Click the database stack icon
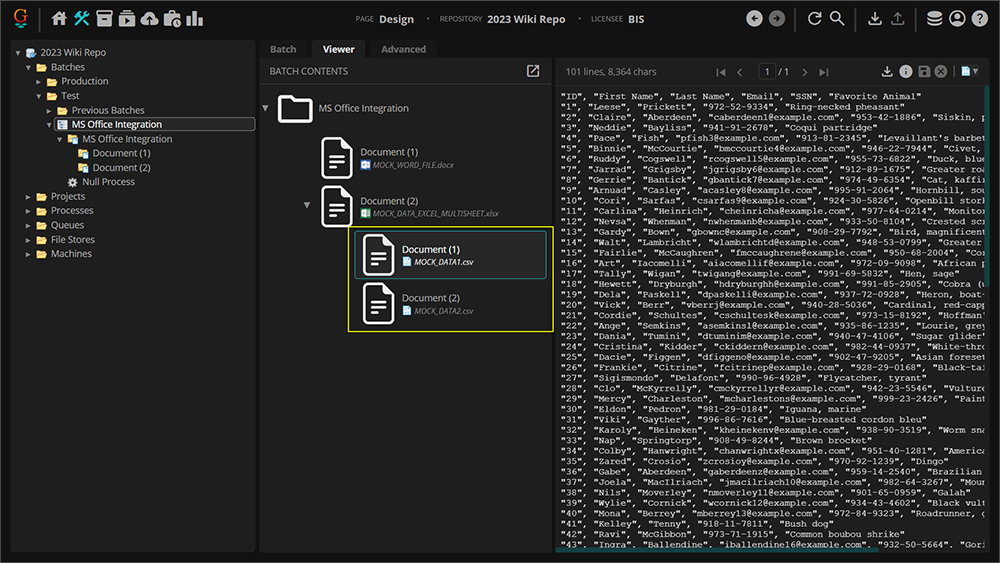 (x=934, y=19)
